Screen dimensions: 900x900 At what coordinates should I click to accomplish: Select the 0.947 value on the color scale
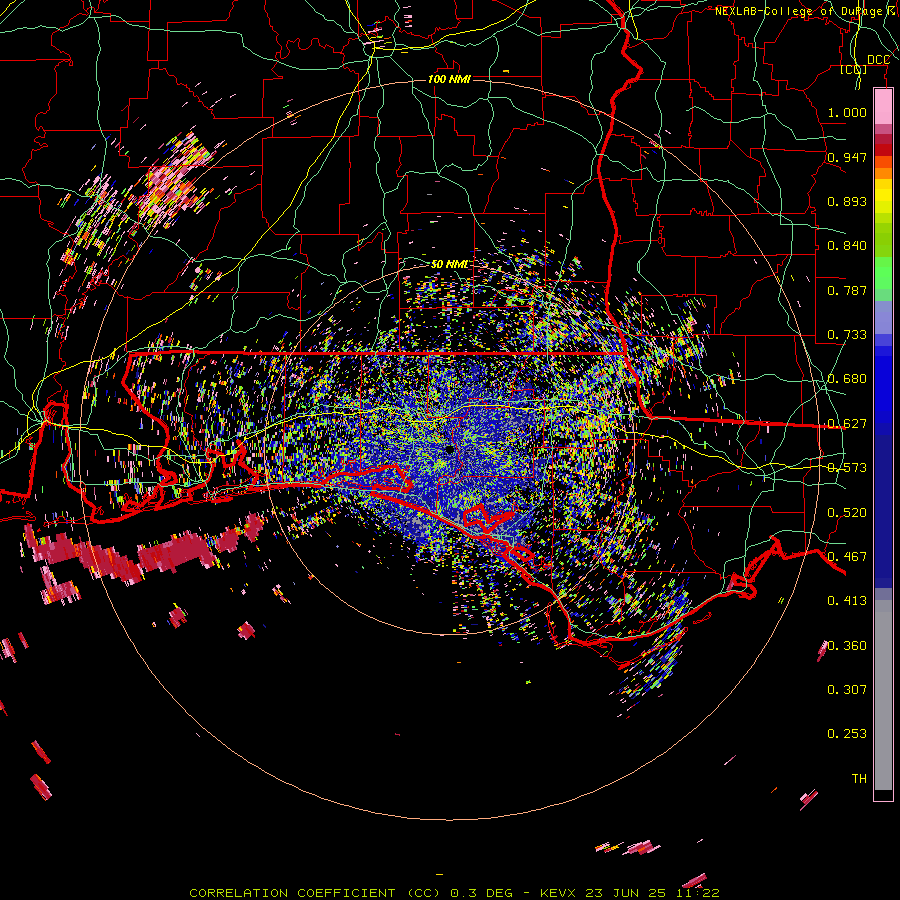[x=847, y=157]
